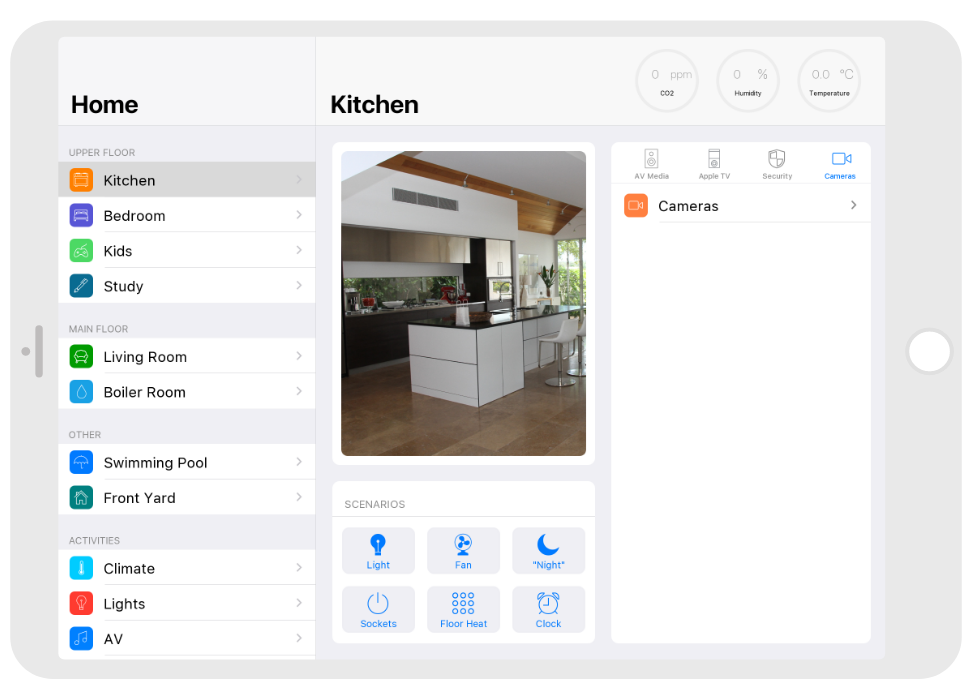The height and width of the screenshot is (700, 972).
Task: Toggle the Fan scenario on
Action: tap(463, 551)
